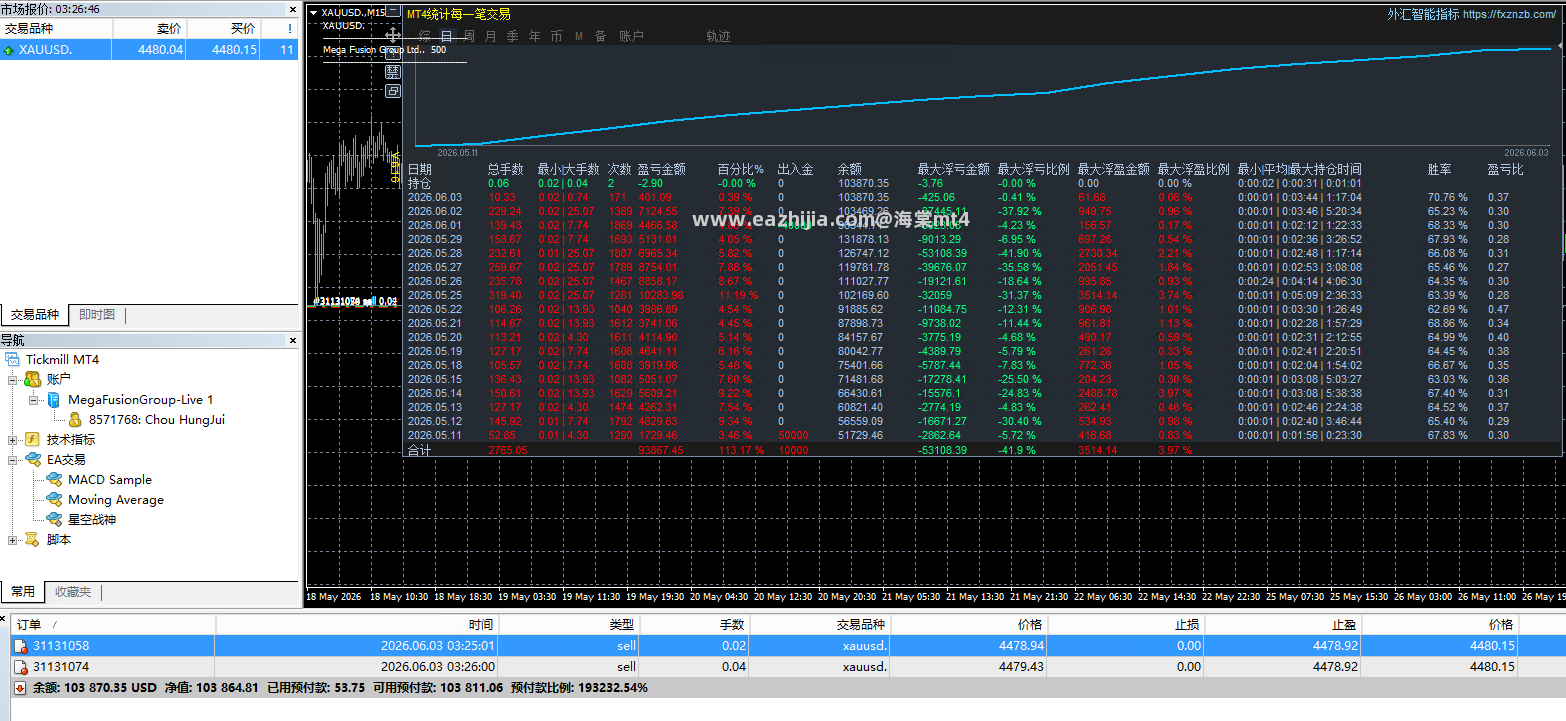Click the 外汇智能指标 label link
This screenshot has height=721, width=1566.
coord(1424,14)
